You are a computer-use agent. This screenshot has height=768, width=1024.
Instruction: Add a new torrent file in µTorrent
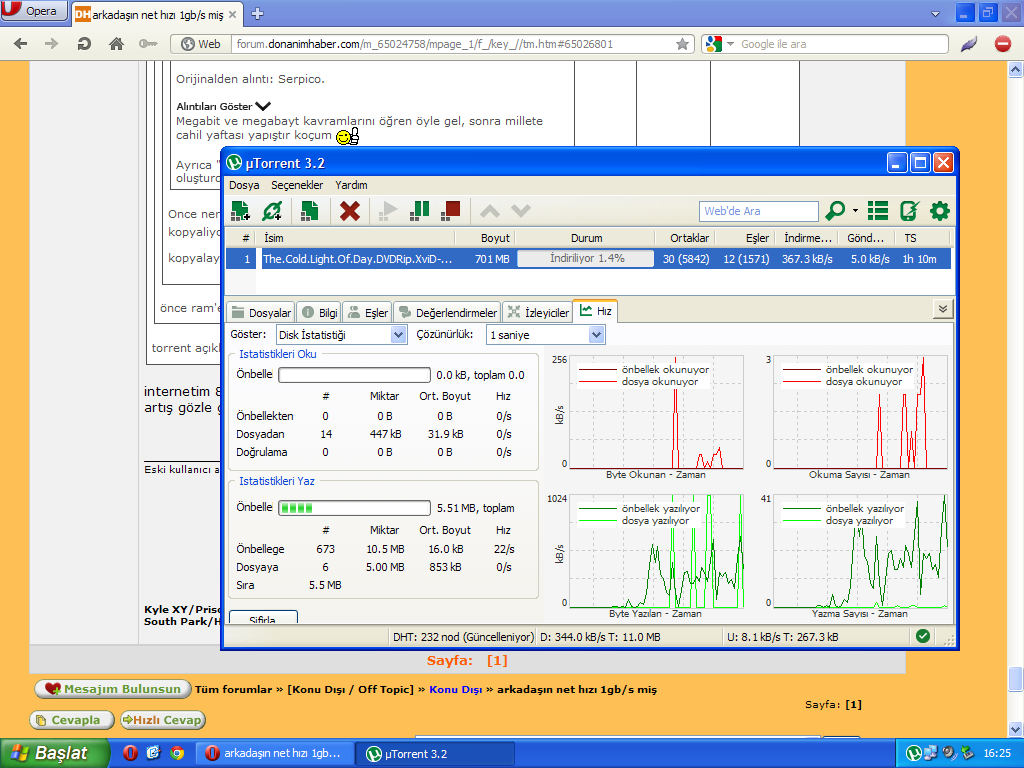click(x=240, y=211)
